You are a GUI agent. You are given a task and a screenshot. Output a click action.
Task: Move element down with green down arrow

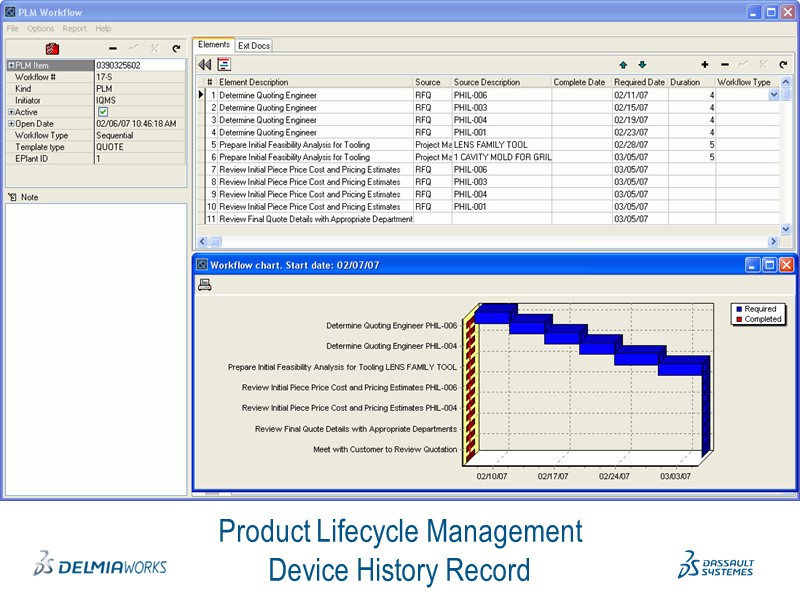[642, 64]
